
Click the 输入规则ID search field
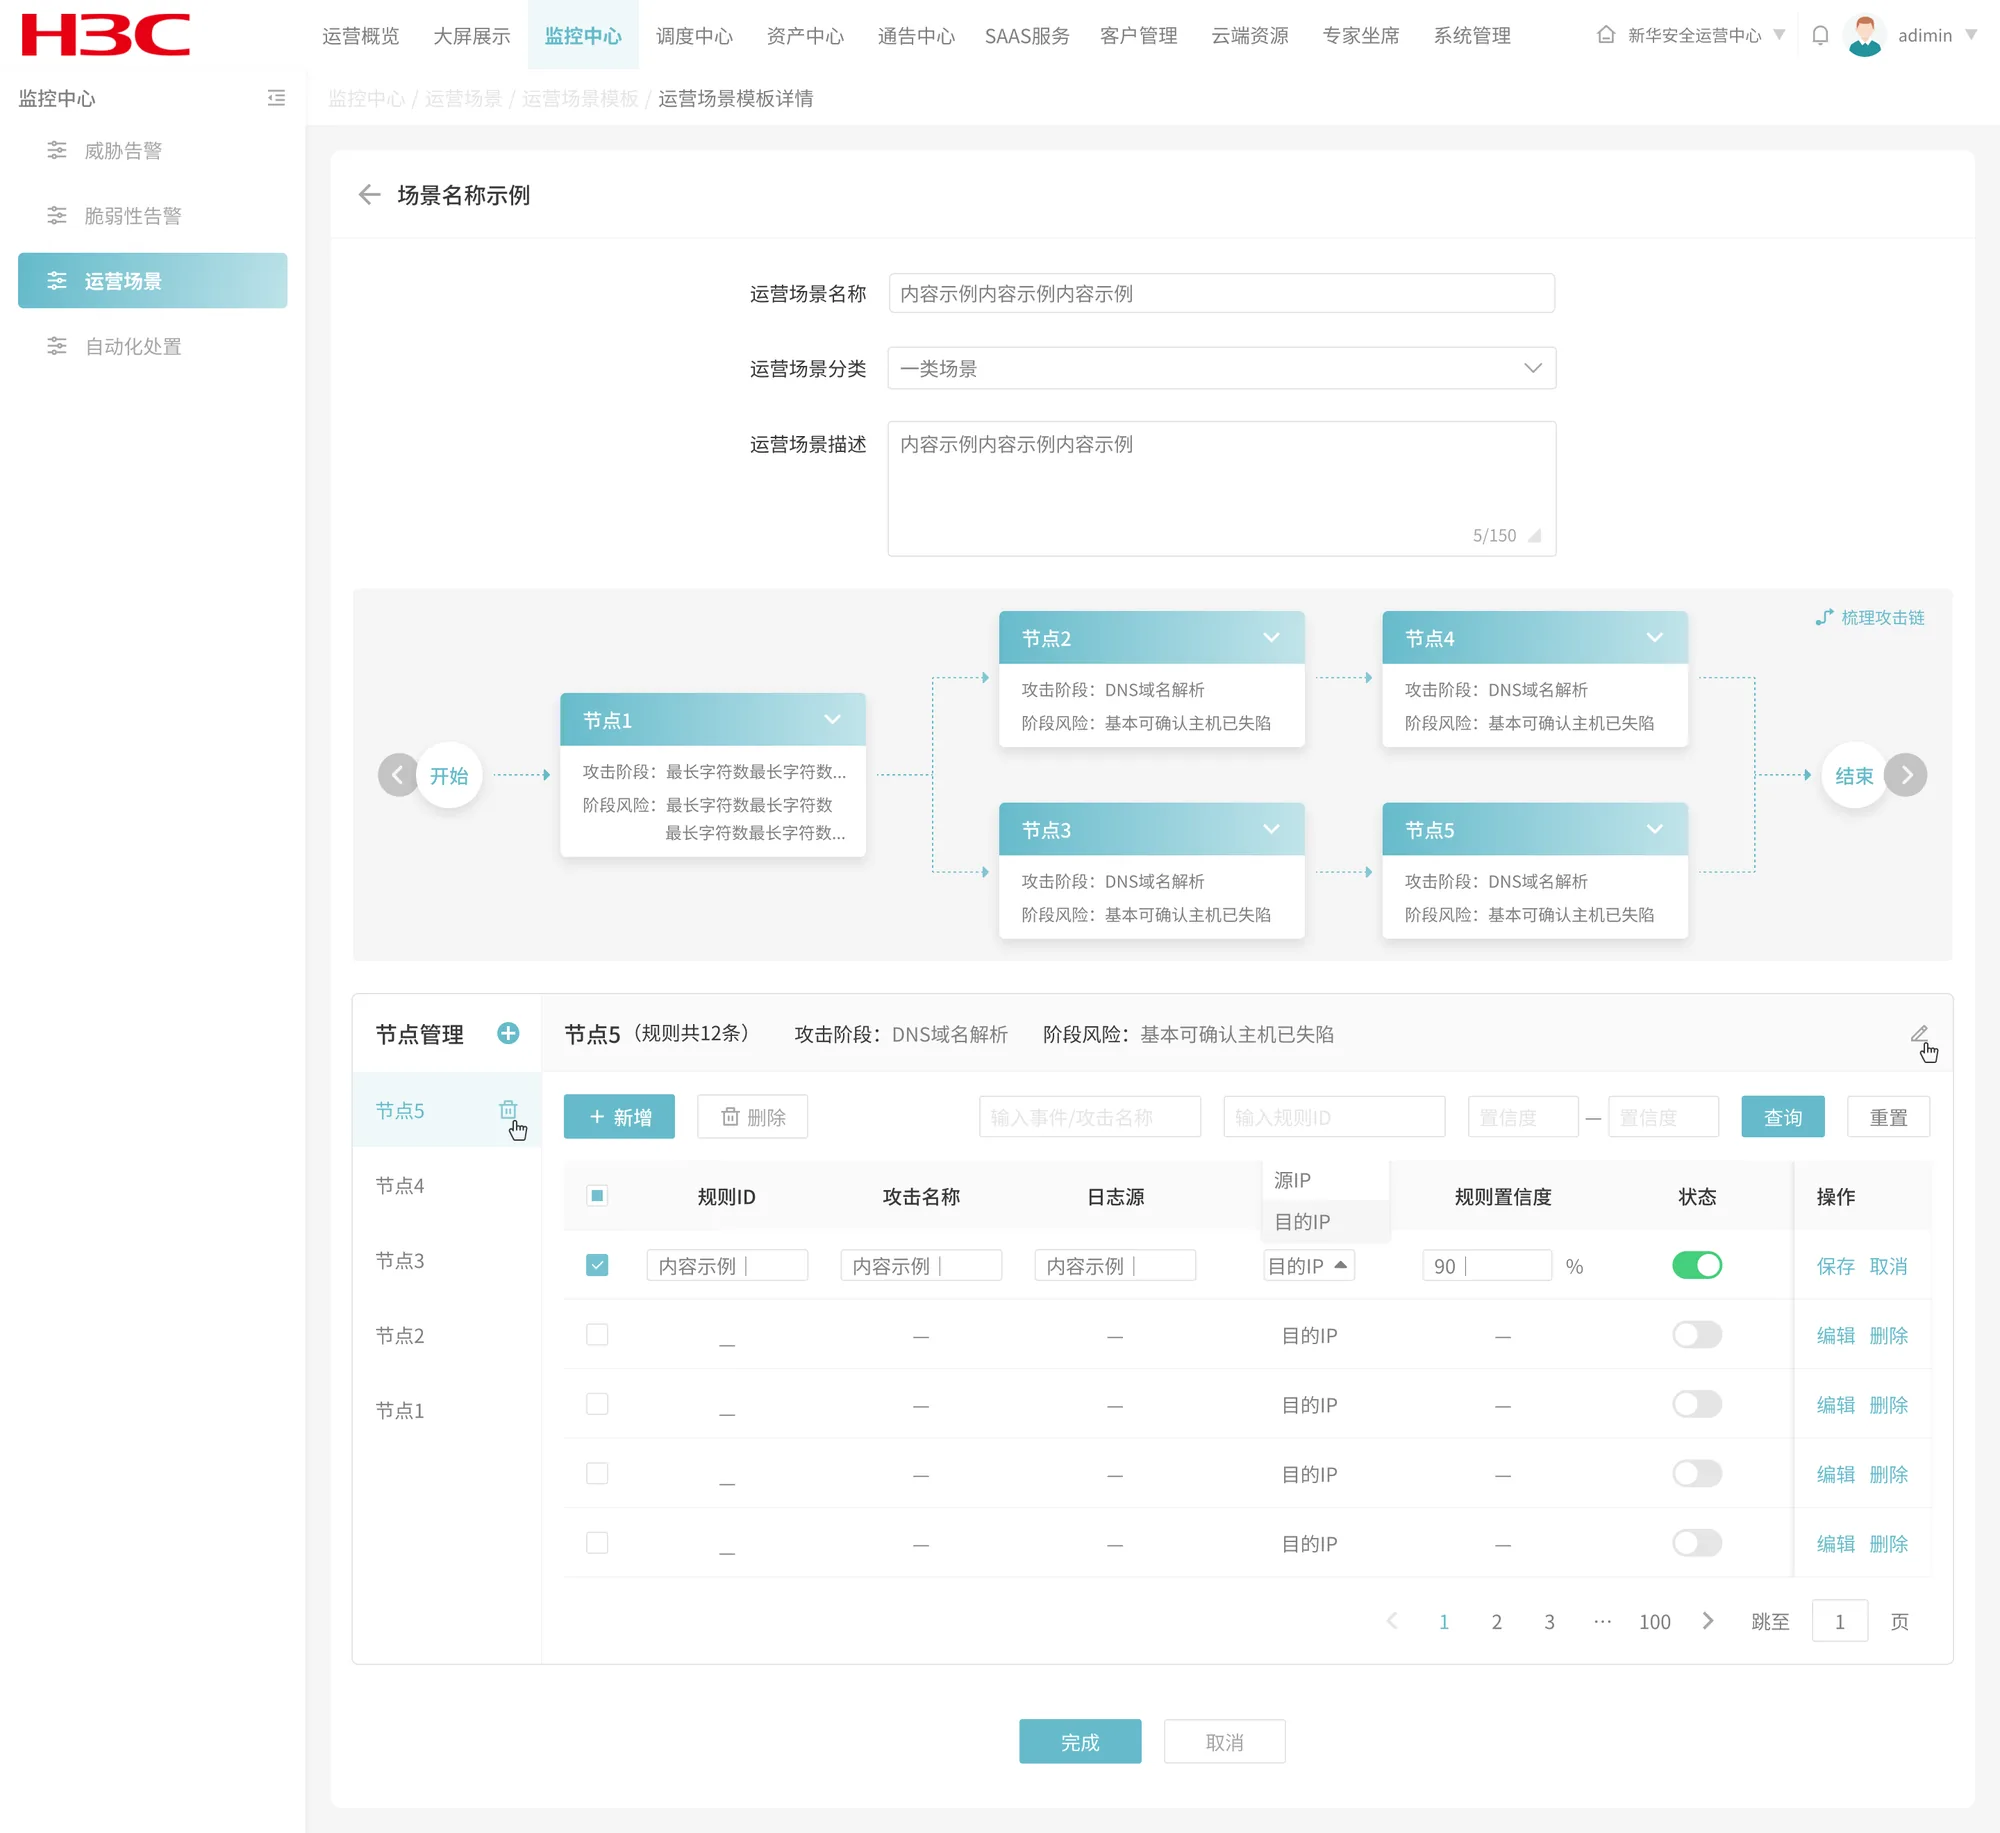tap(1334, 1116)
